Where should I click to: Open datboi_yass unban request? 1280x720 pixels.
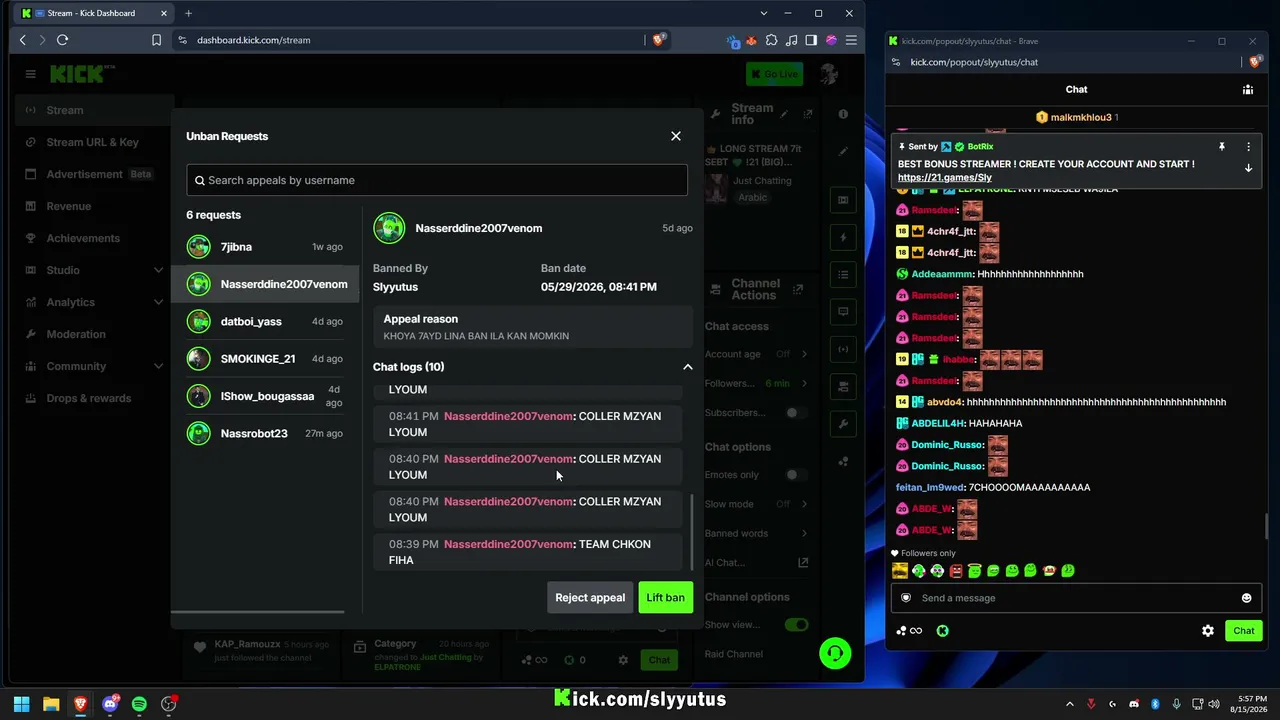point(266,322)
